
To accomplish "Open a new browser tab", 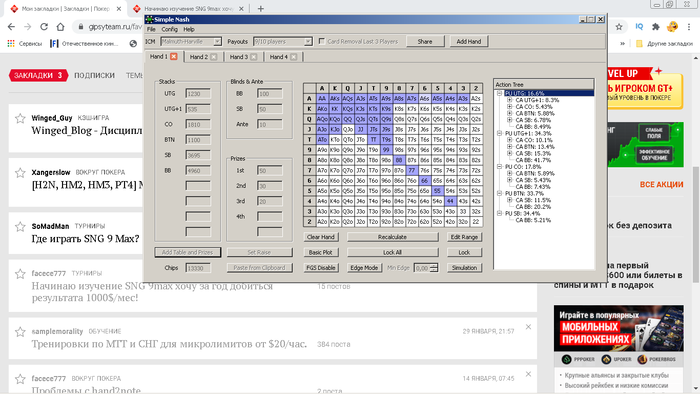I will coord(261,8).
